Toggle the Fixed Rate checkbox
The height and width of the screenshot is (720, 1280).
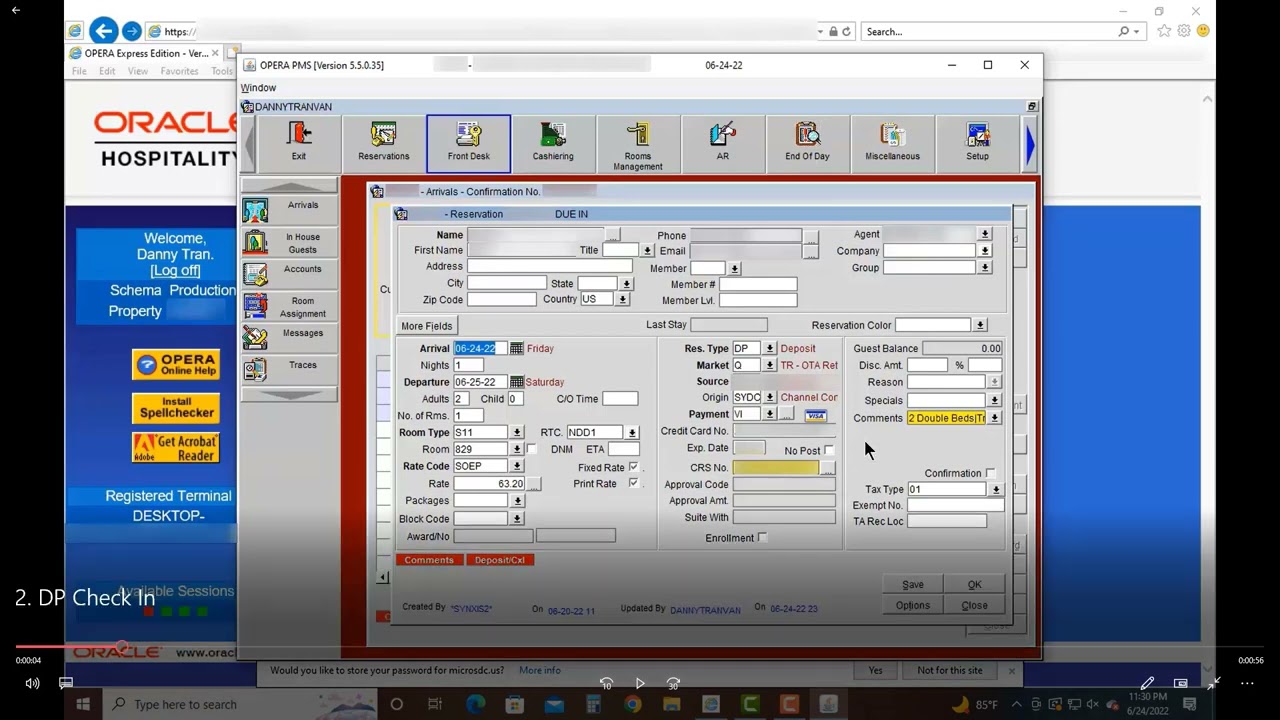[x=633, y=467]
